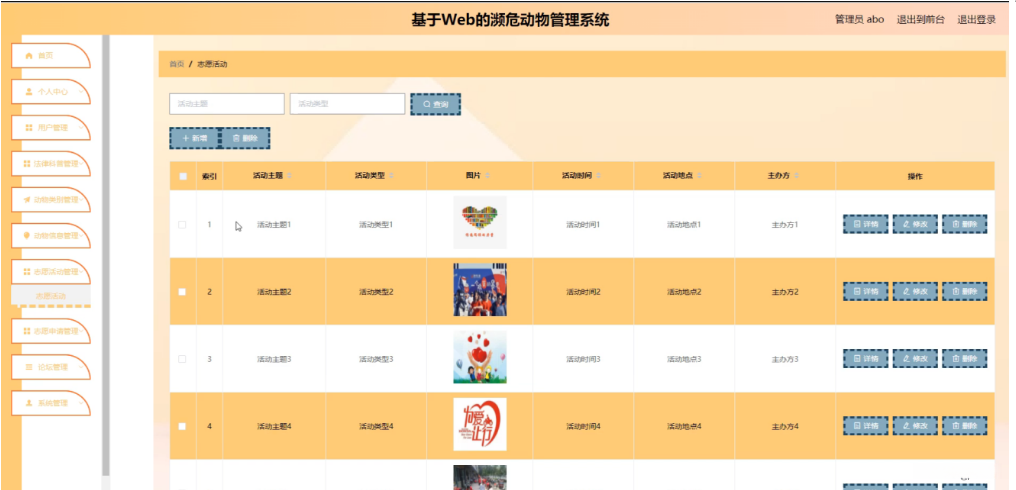Click the paper-plane icon beside 动物类别管理
Screen dimensions: 1016x490
tap(27, 200)
